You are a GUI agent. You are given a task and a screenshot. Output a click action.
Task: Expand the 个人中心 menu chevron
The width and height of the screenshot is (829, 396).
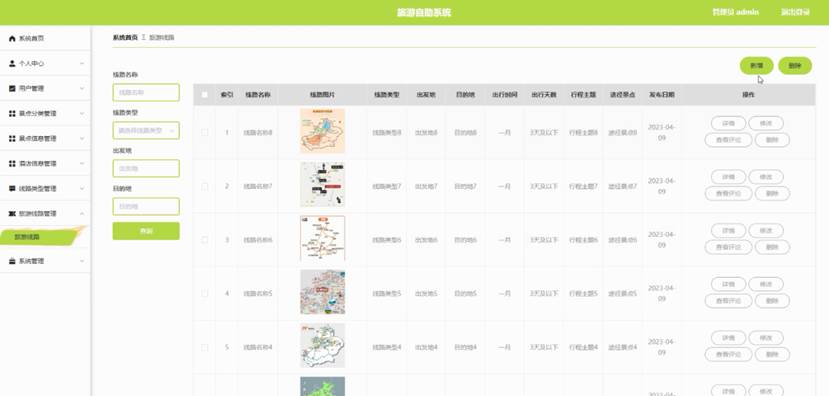pos(82,63)
